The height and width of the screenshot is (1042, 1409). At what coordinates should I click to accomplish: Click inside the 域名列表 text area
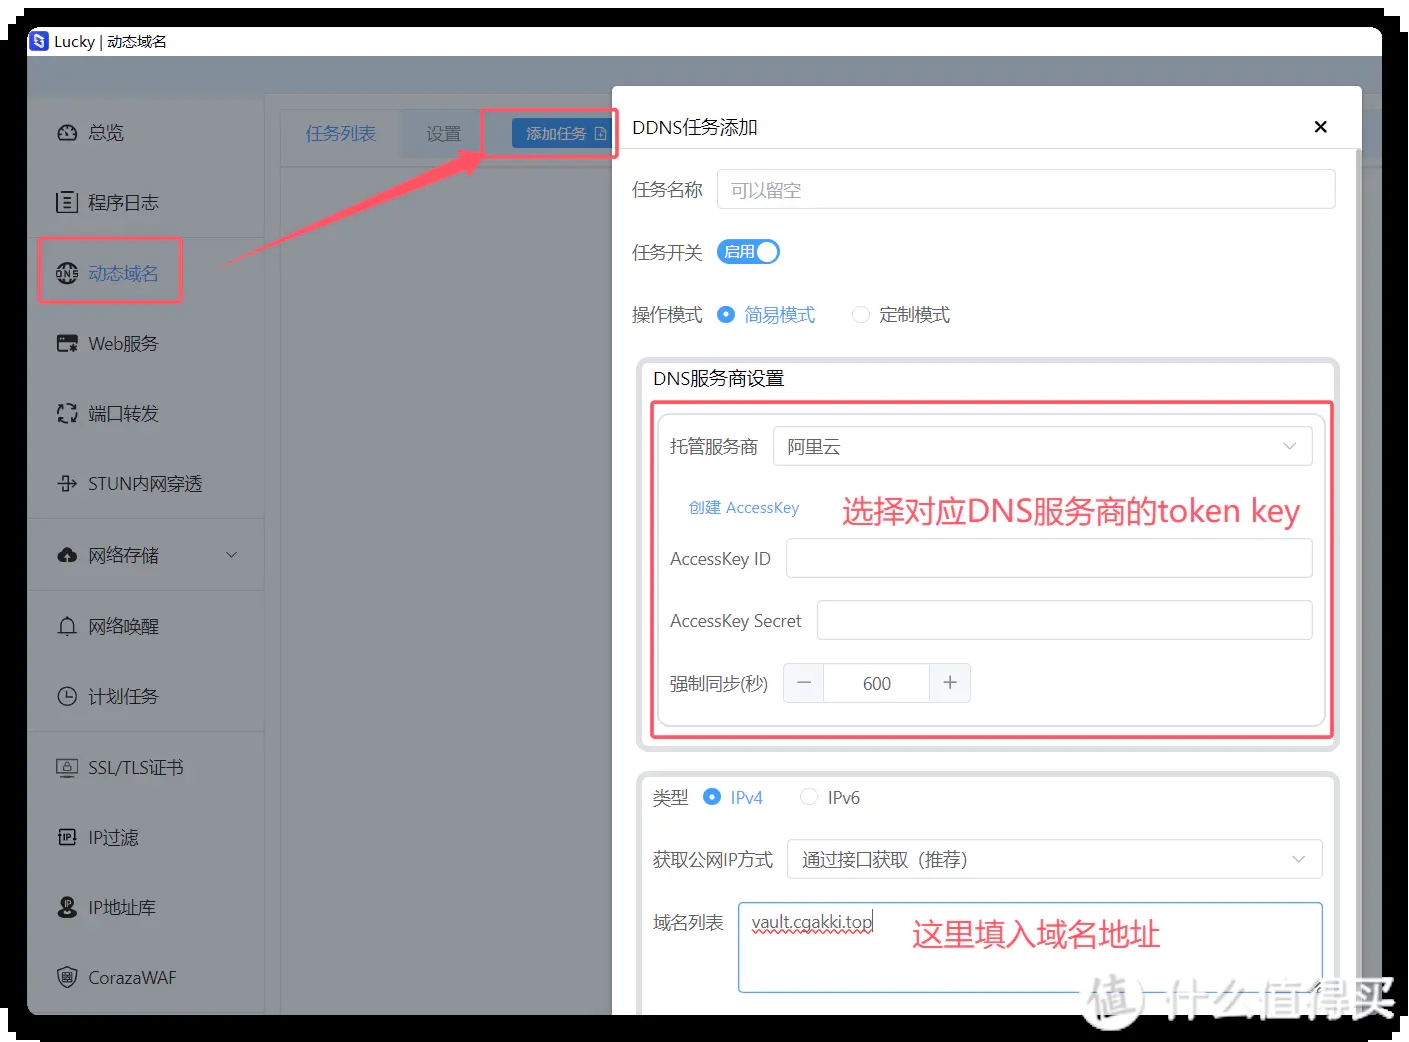click(x=1030, y=948)
